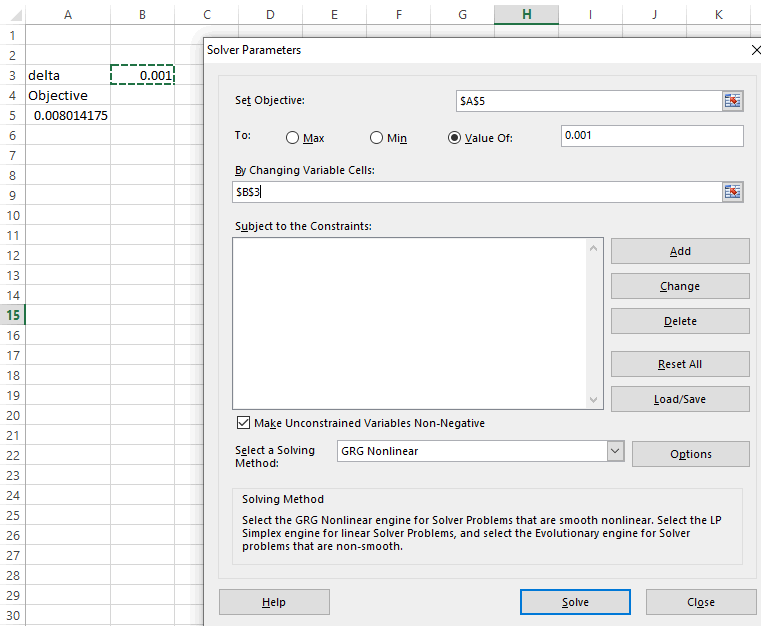Screen dimensions: 761x626
Task: Click the Help button
Action: coord(274,602)
